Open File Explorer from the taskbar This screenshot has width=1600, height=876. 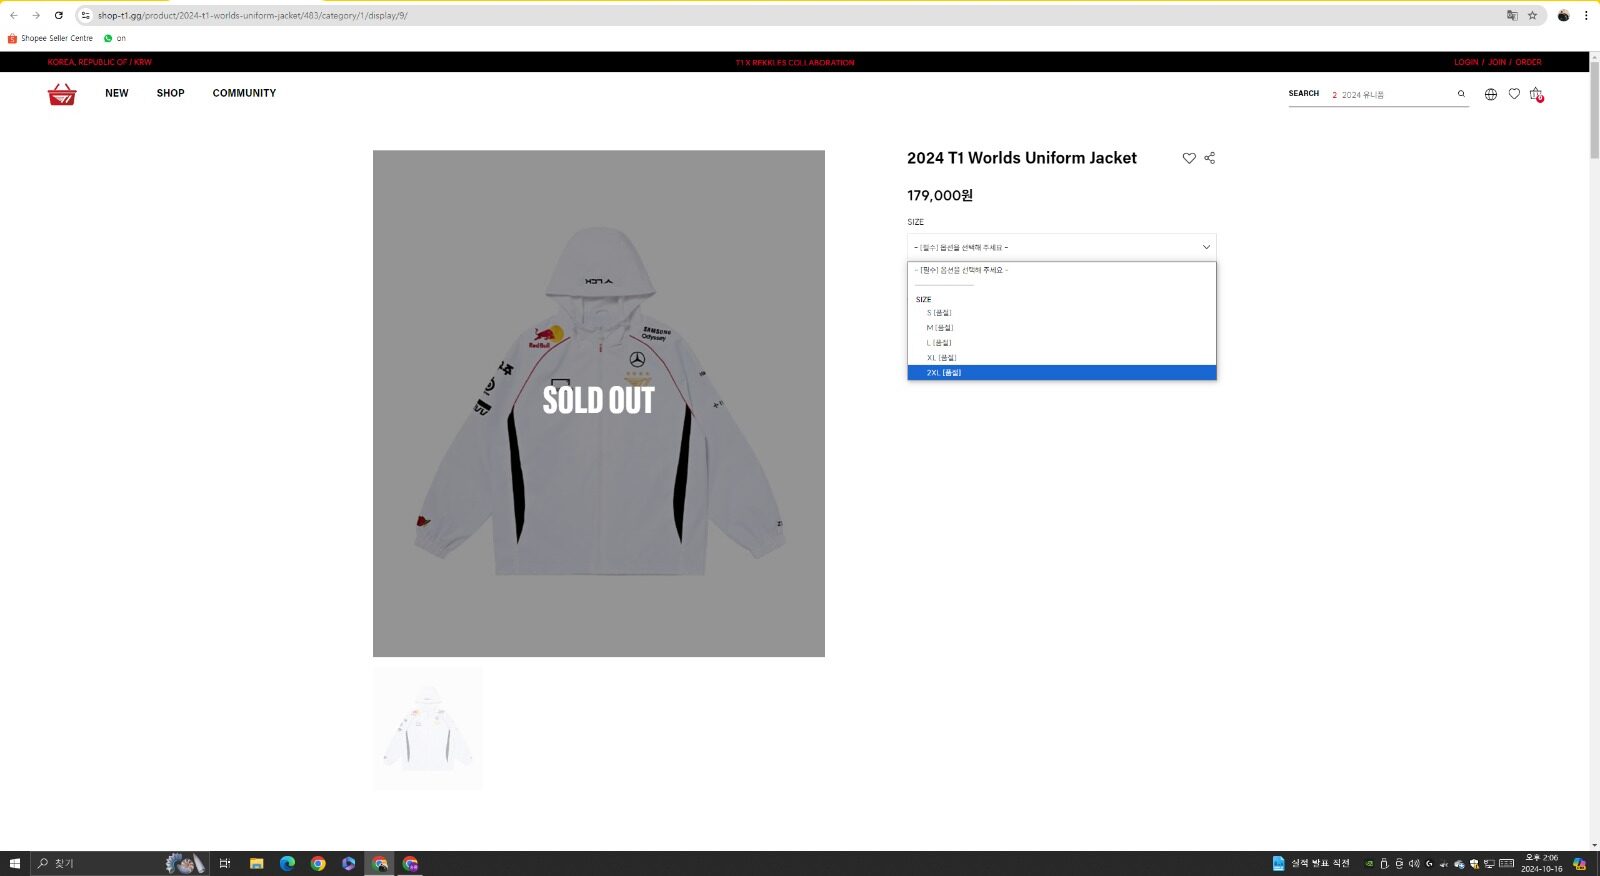pos(257,864)
